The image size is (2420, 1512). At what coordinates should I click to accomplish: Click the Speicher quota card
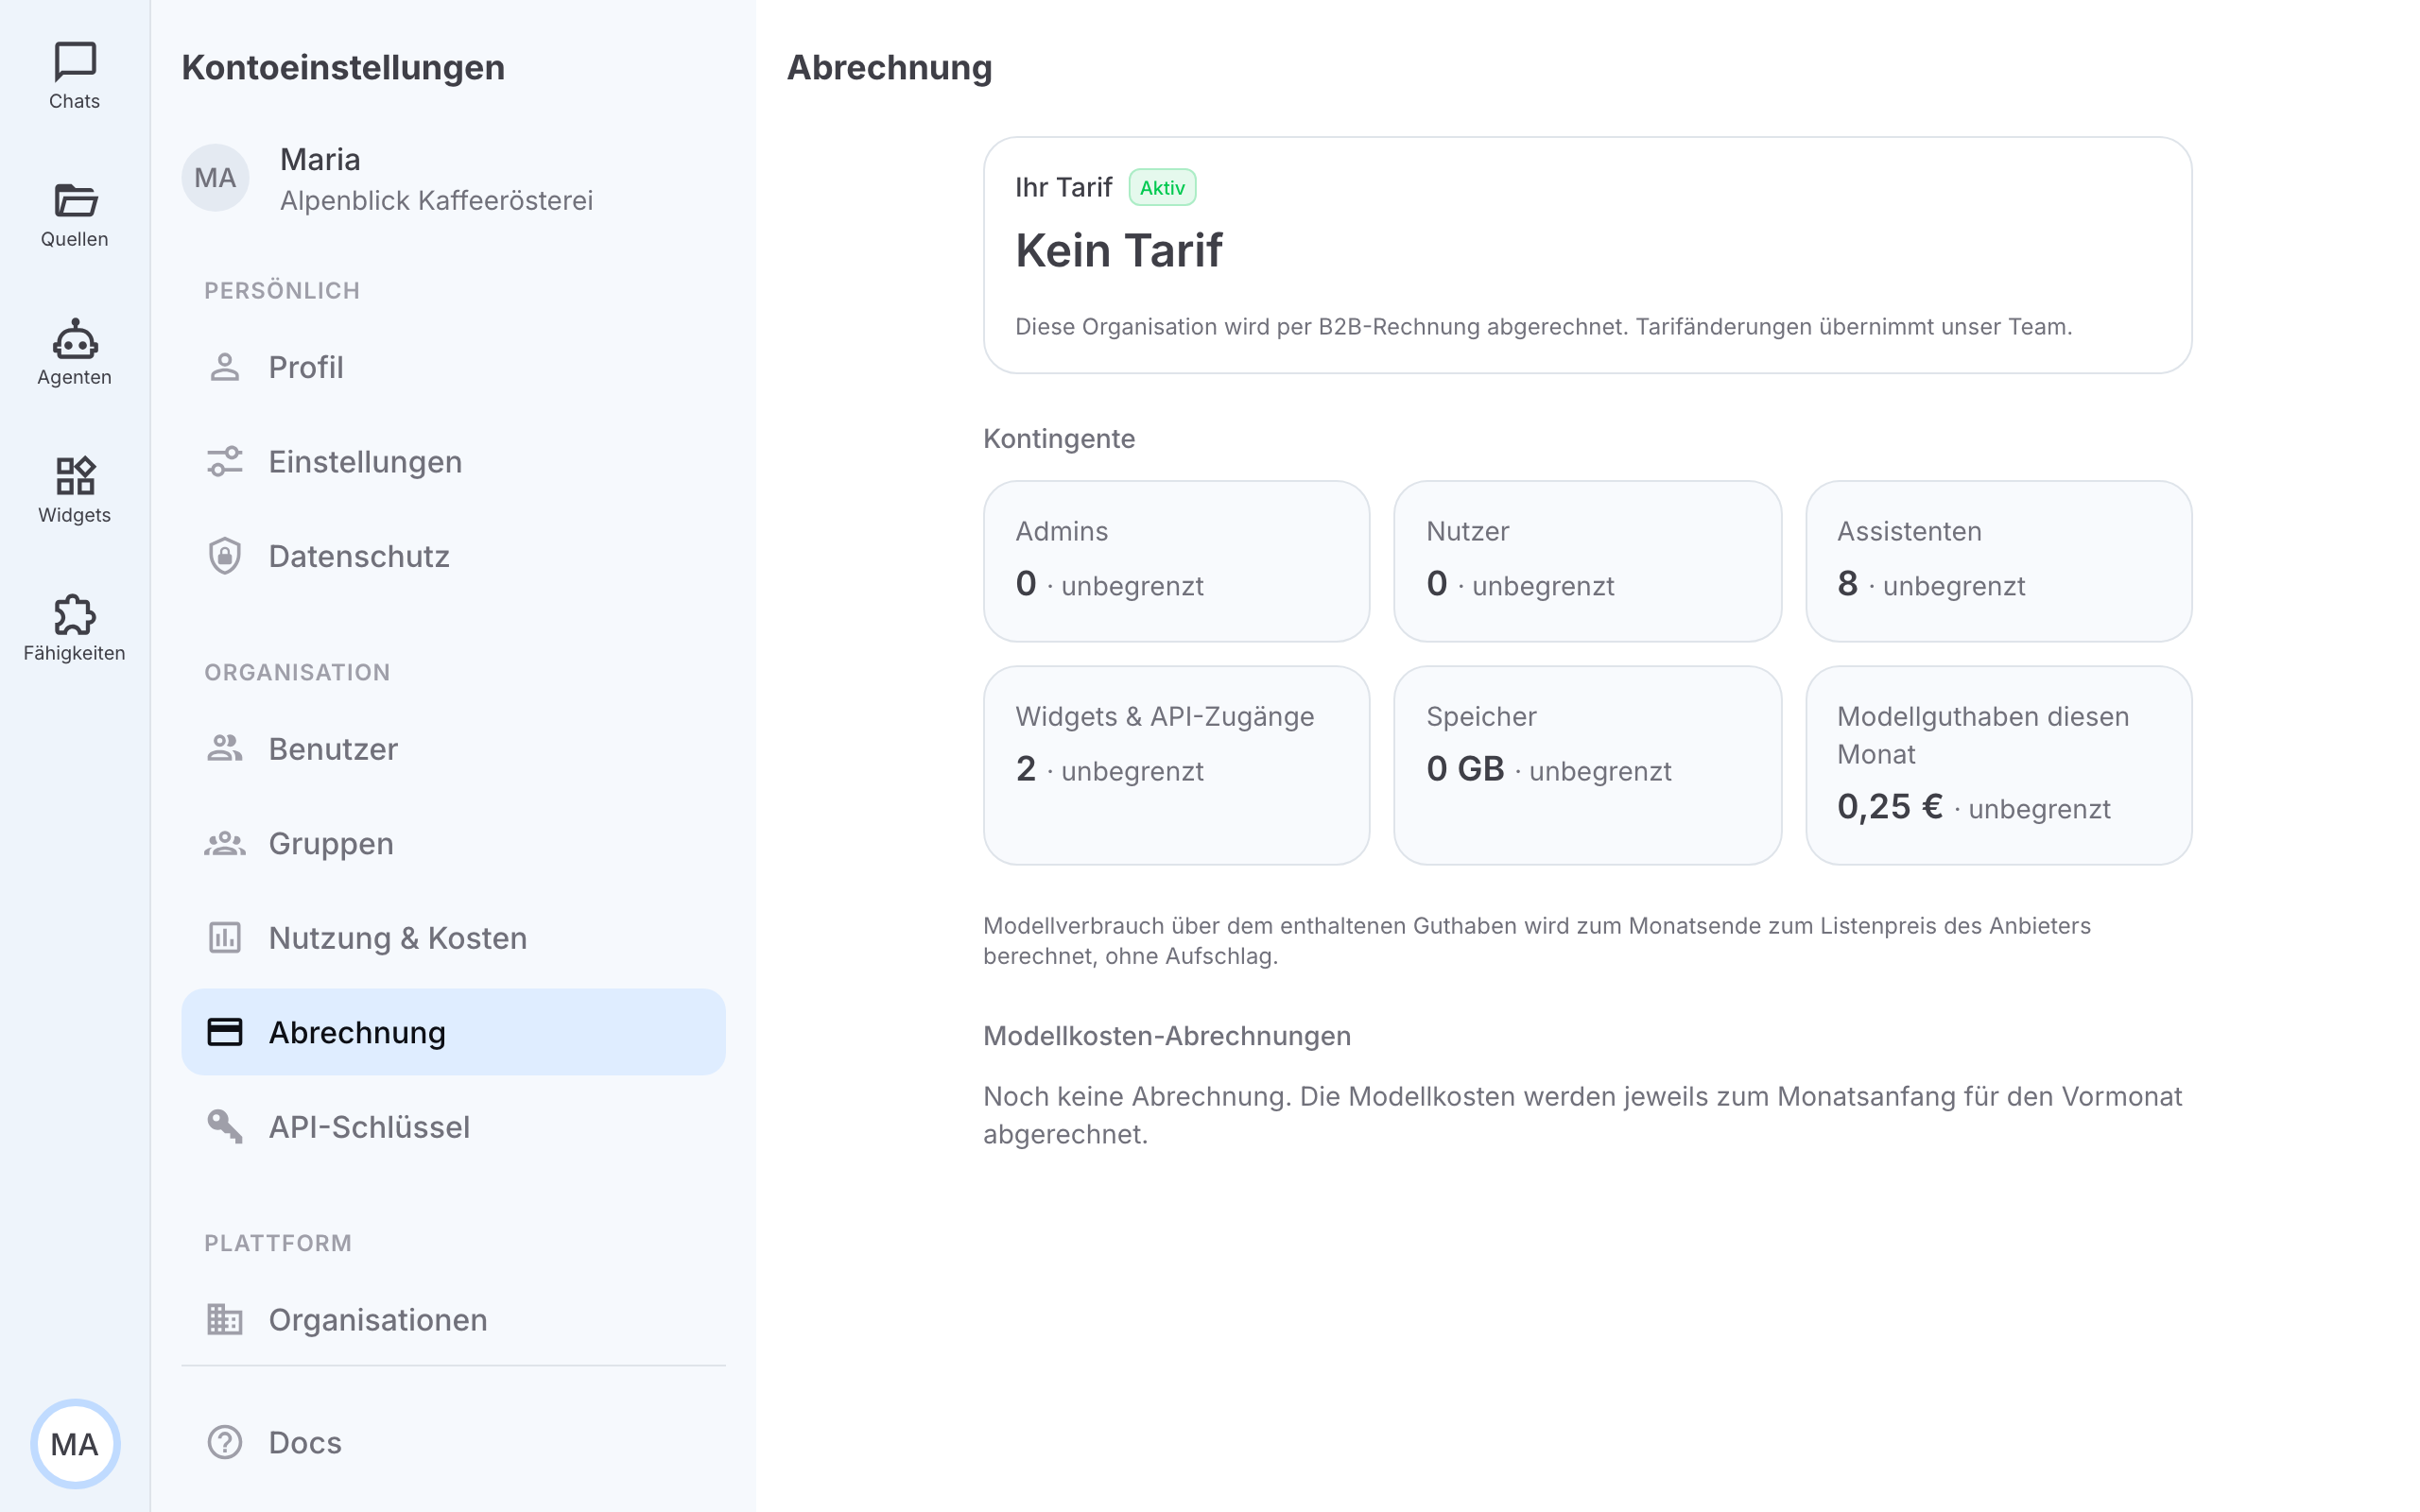click(x=1587, y=765)
